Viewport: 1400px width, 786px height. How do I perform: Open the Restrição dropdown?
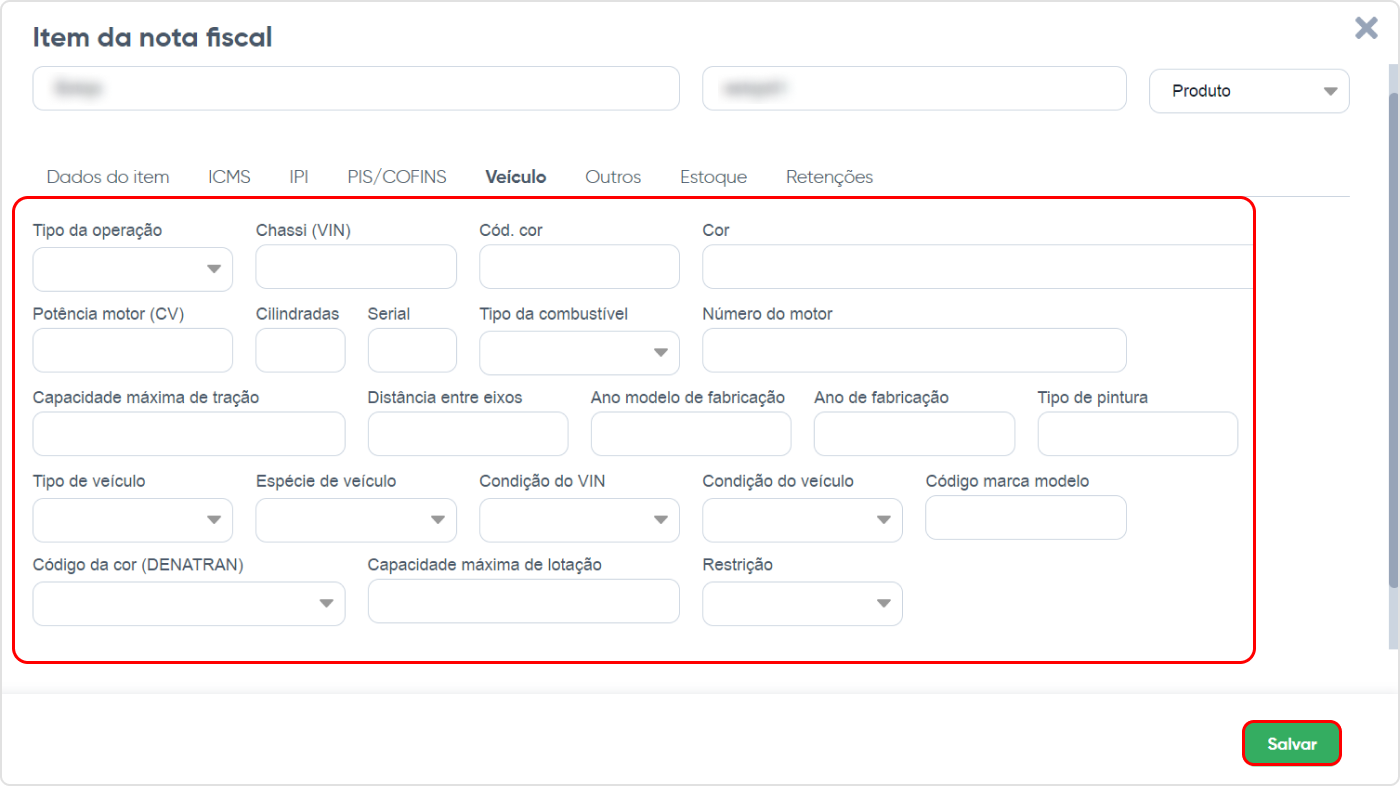coord(801,603)
